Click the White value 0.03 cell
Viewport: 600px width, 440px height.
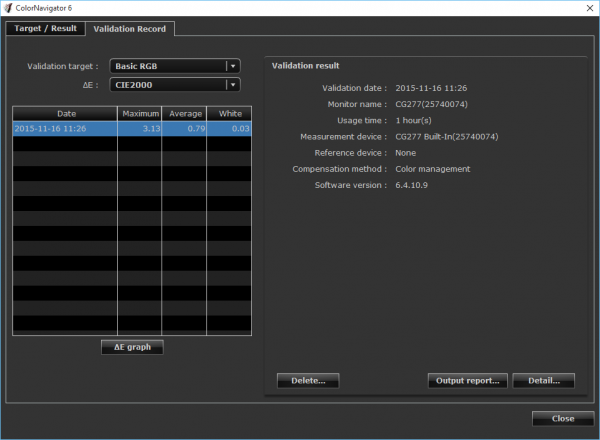[229, 129]
